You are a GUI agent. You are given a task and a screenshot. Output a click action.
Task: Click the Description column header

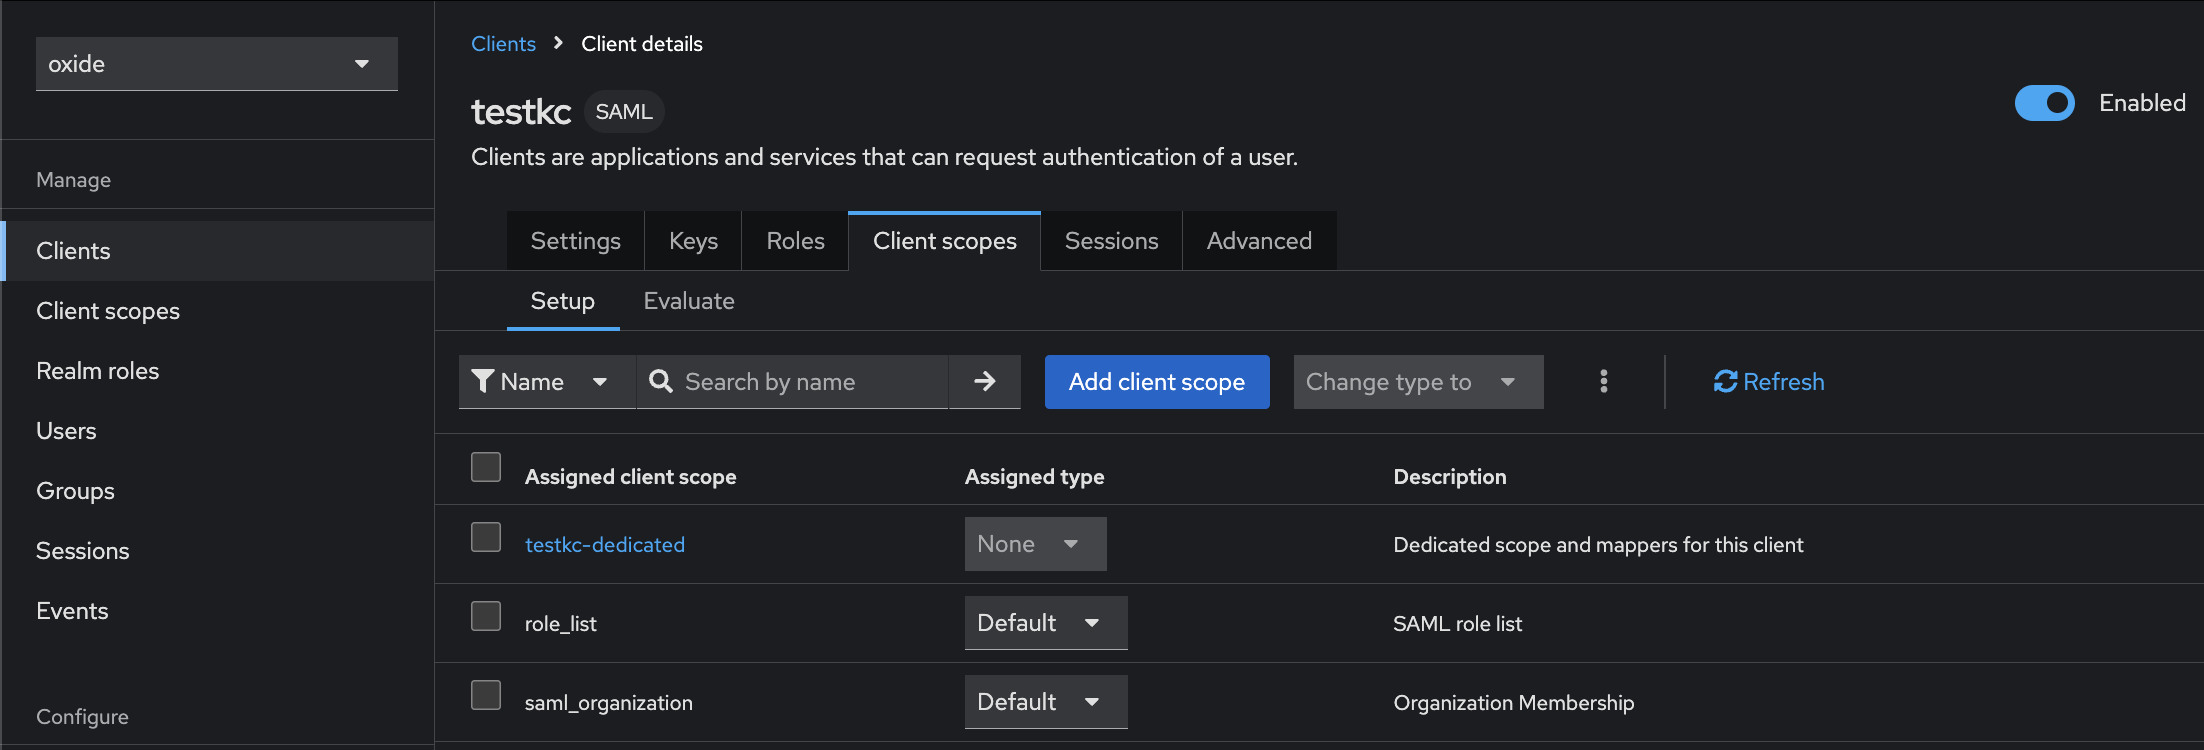pos(1450,477)
